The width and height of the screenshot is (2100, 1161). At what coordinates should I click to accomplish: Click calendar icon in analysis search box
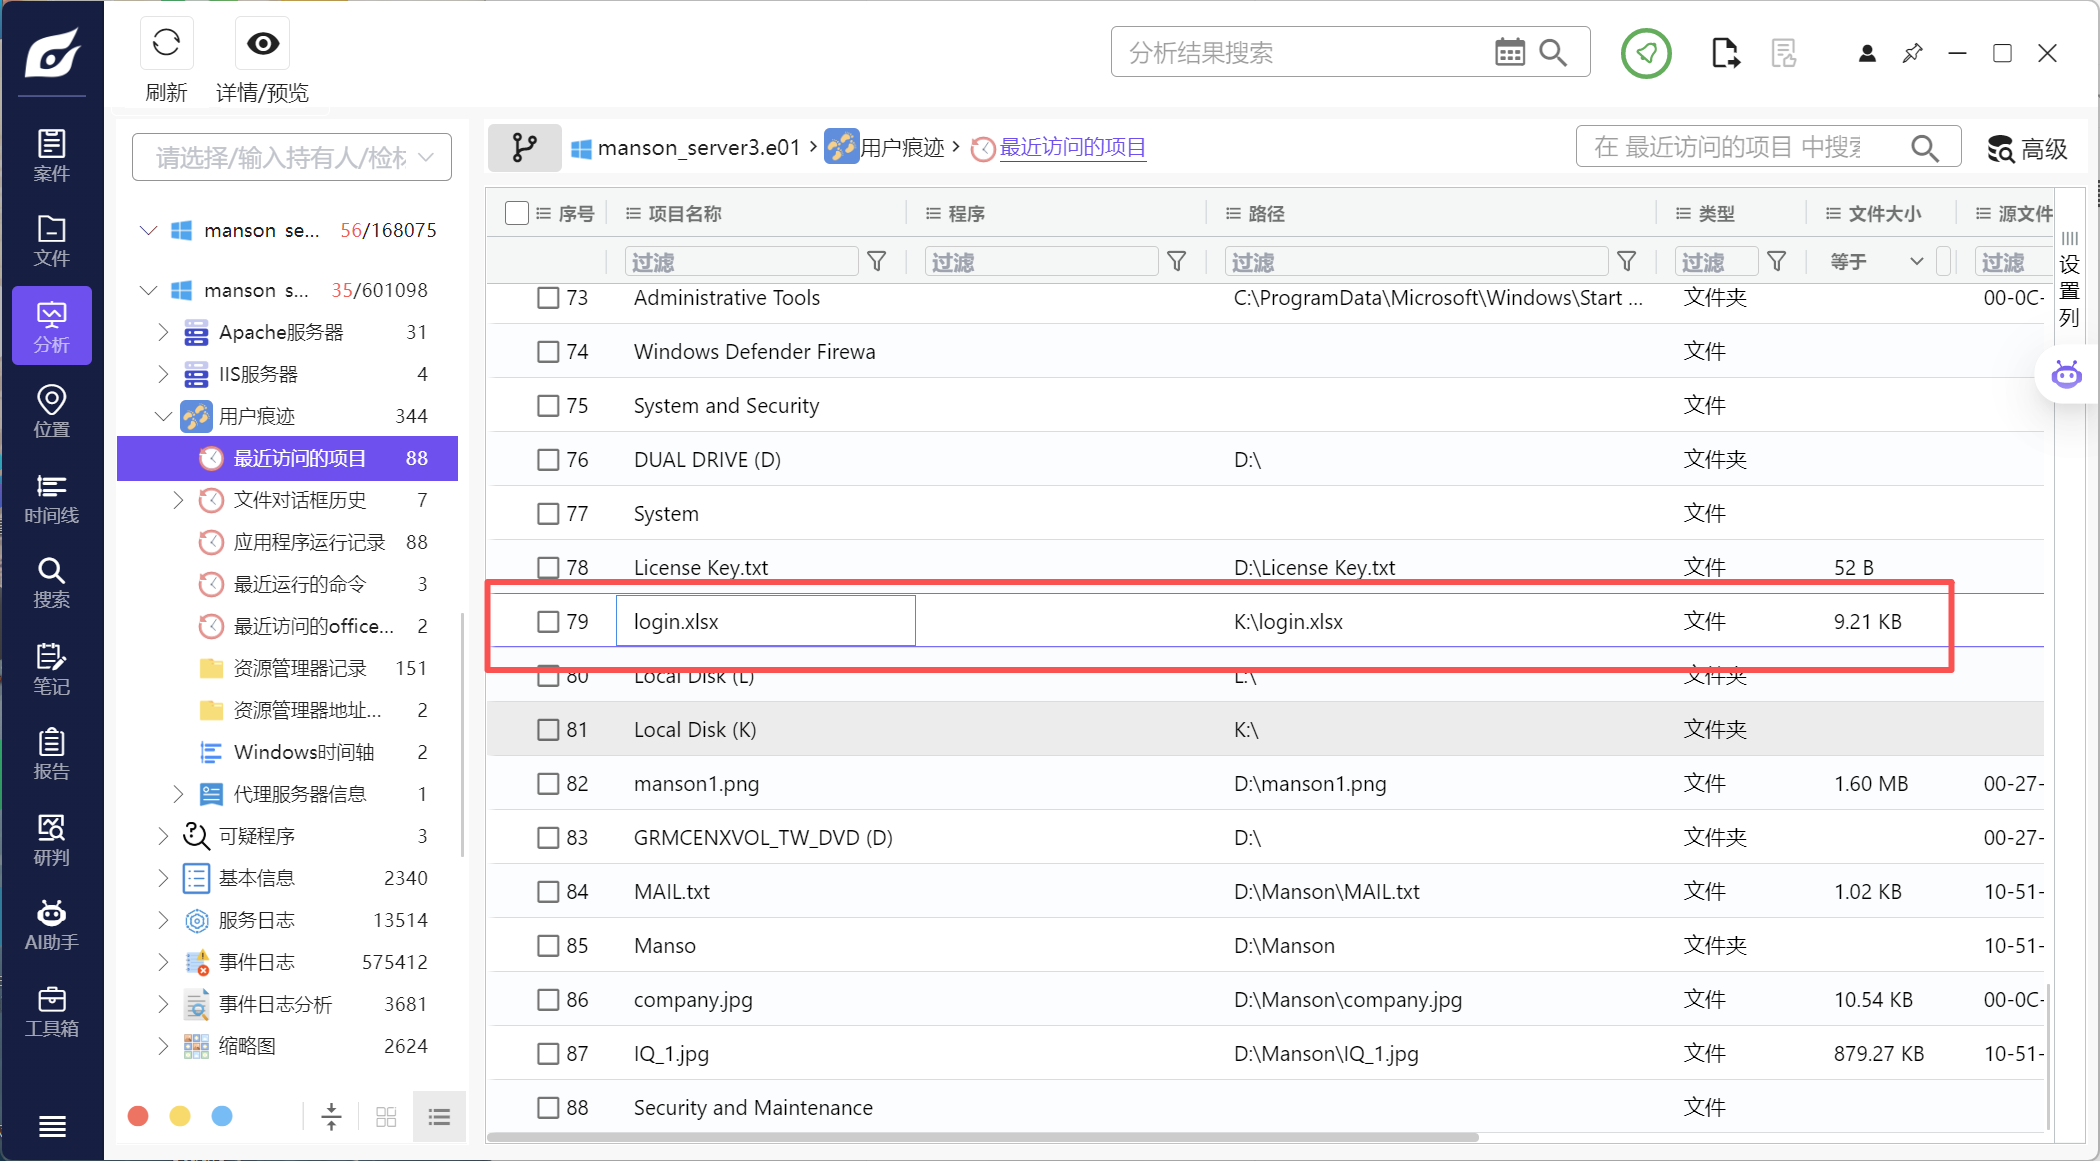click(x=1509, y=52)
